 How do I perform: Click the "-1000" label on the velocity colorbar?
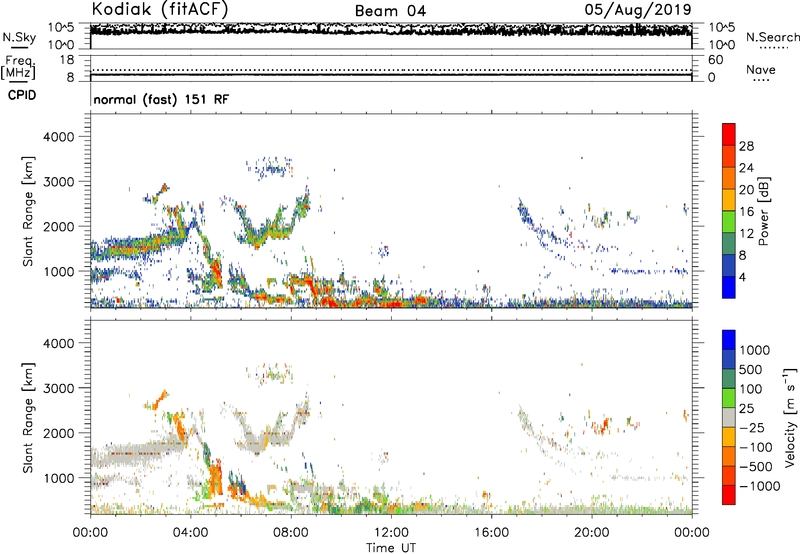[759, 486]
